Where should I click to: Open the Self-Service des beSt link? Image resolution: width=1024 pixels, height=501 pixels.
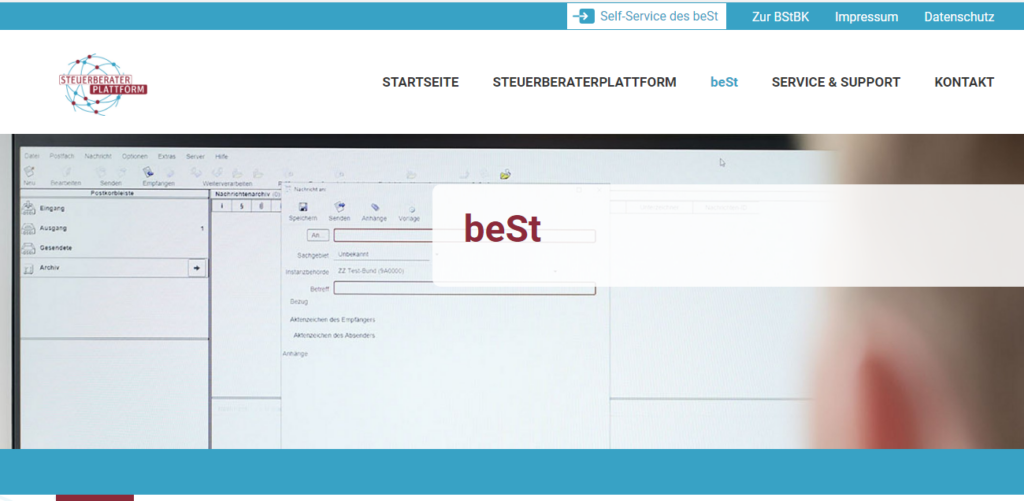click(646, 16)
